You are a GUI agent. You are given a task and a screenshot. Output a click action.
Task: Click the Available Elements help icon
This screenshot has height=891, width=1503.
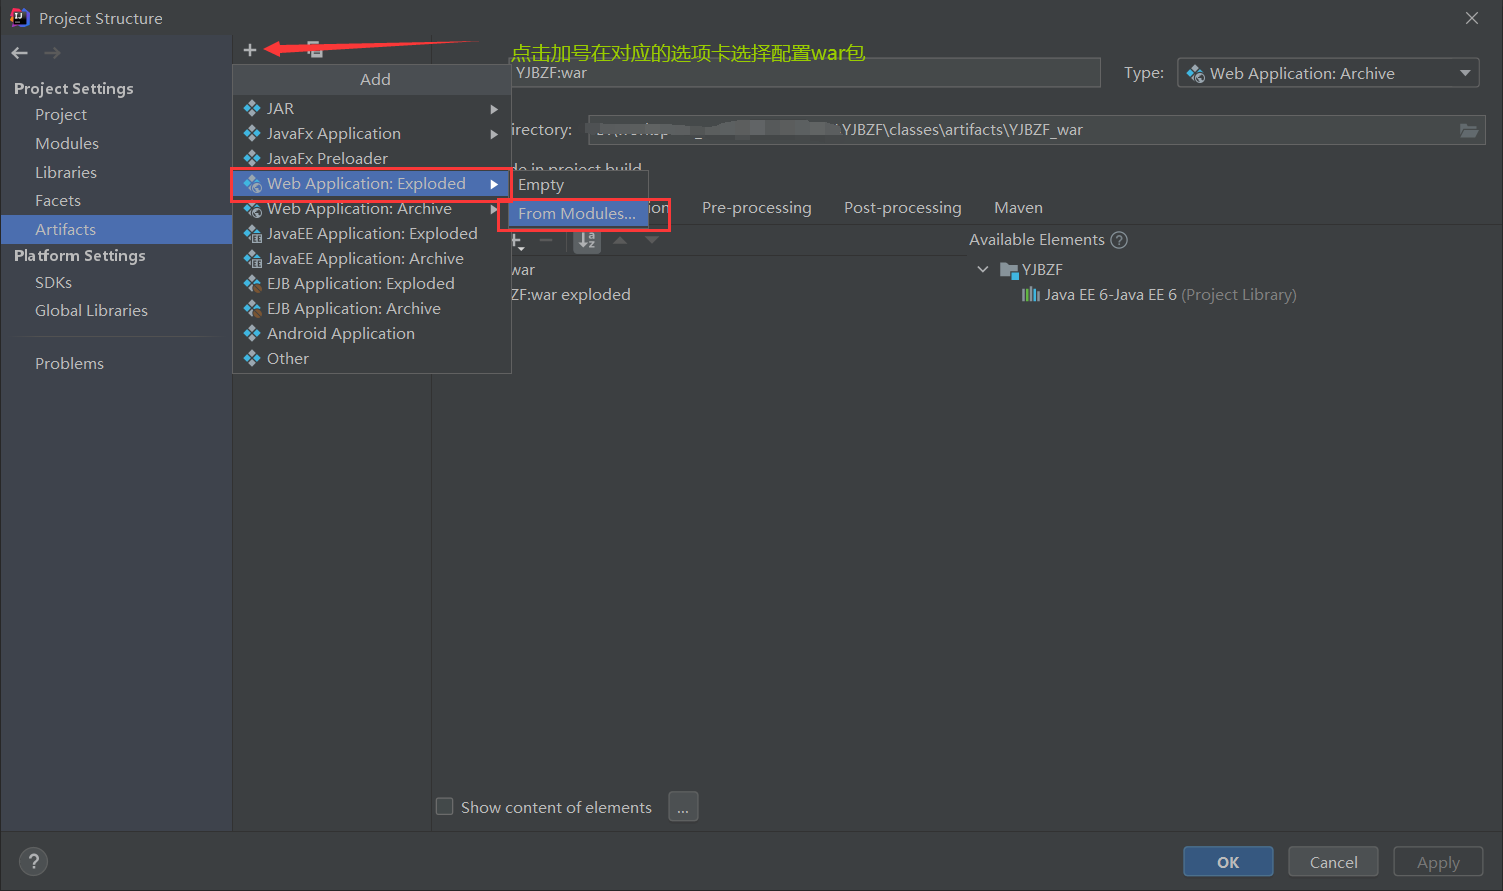(1119, 240)
